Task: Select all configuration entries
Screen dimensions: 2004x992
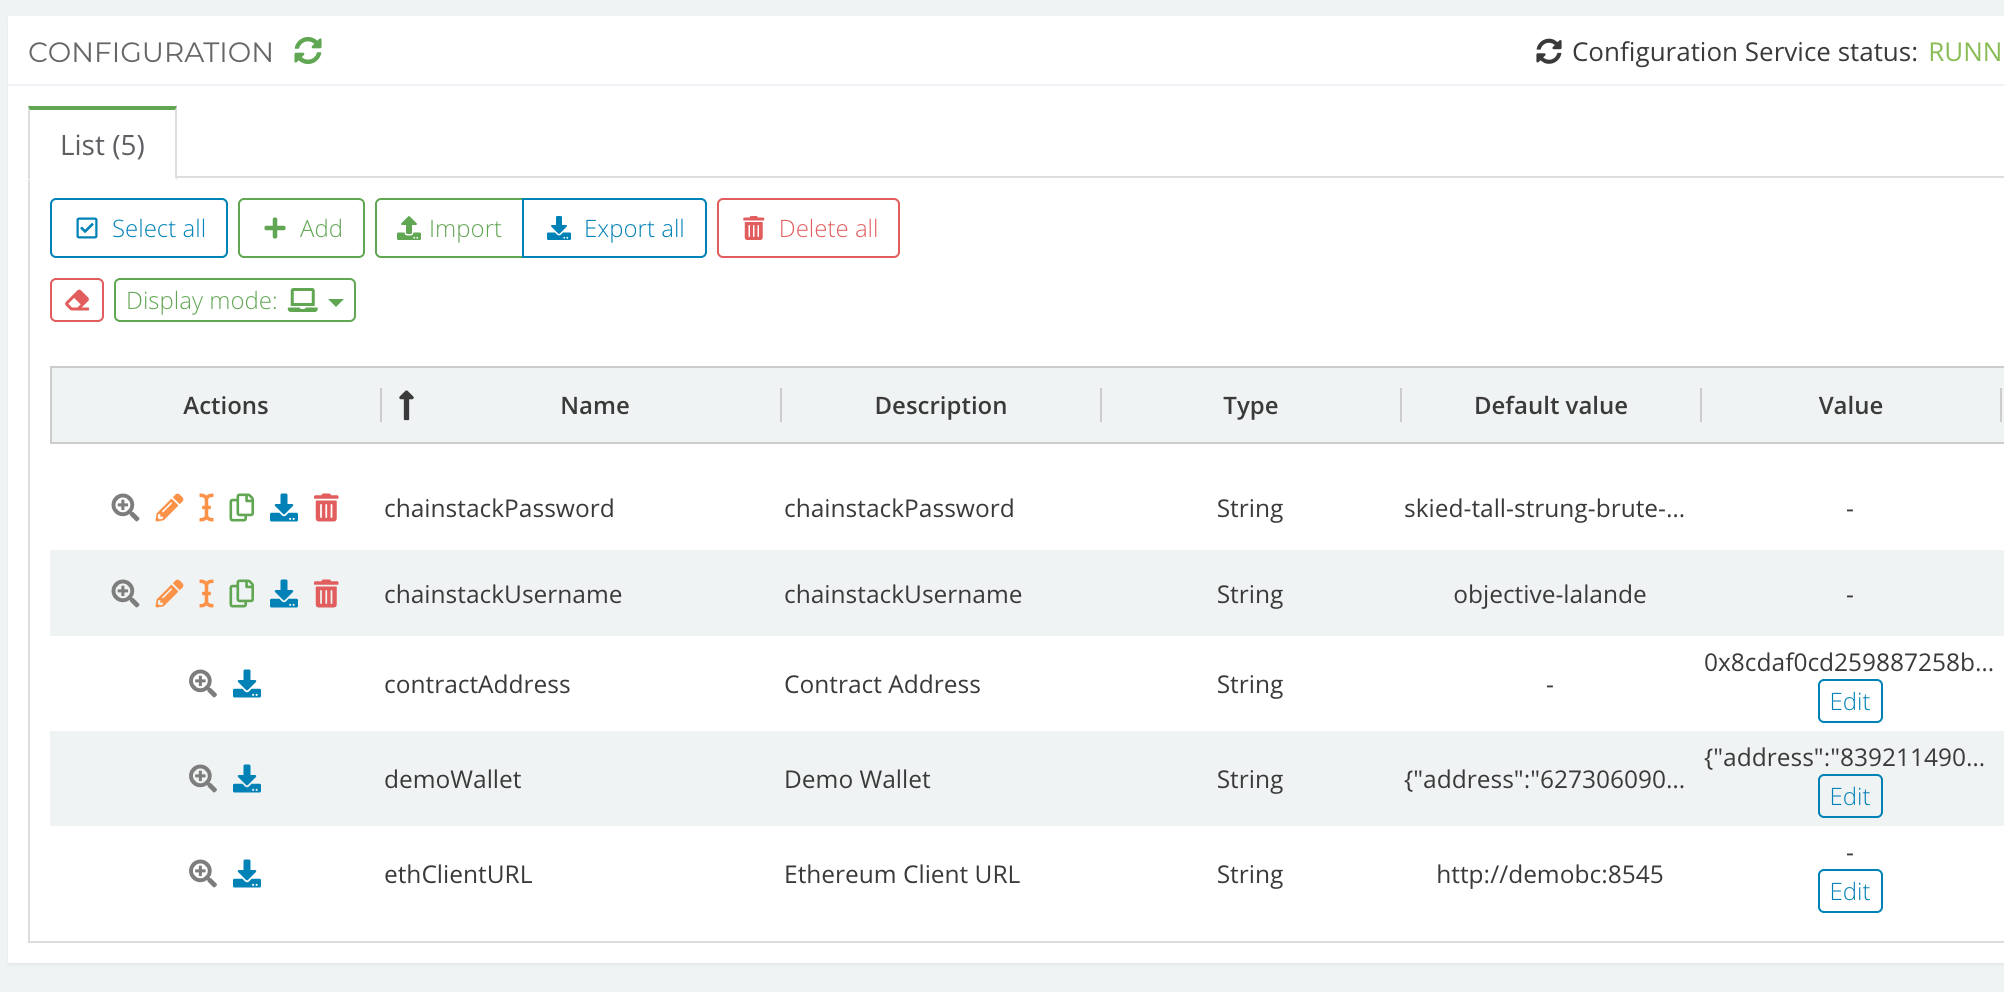Action: [138, 228]
